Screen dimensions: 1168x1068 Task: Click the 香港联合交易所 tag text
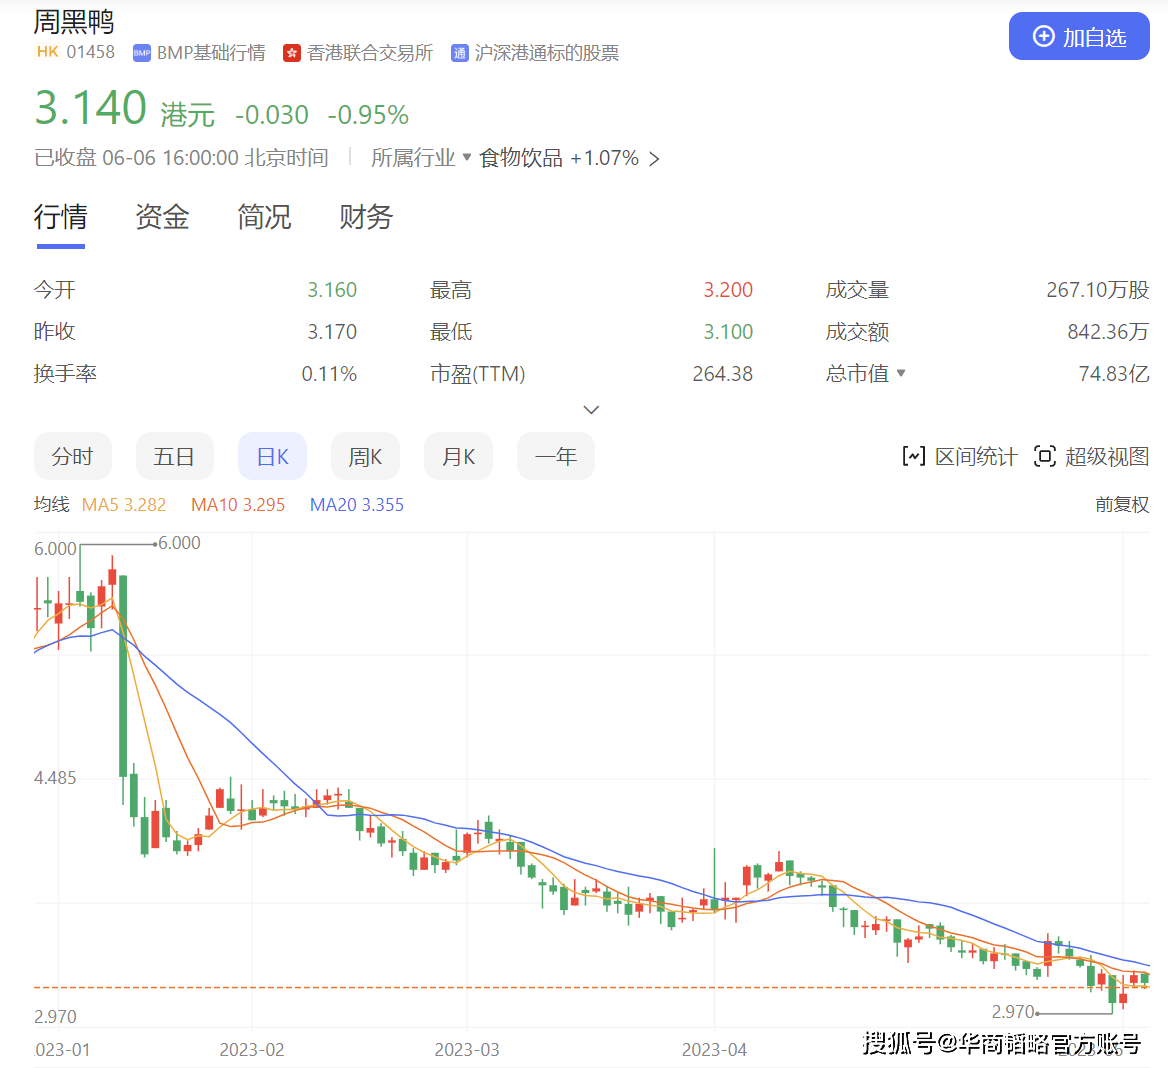(x=370, y=53)
